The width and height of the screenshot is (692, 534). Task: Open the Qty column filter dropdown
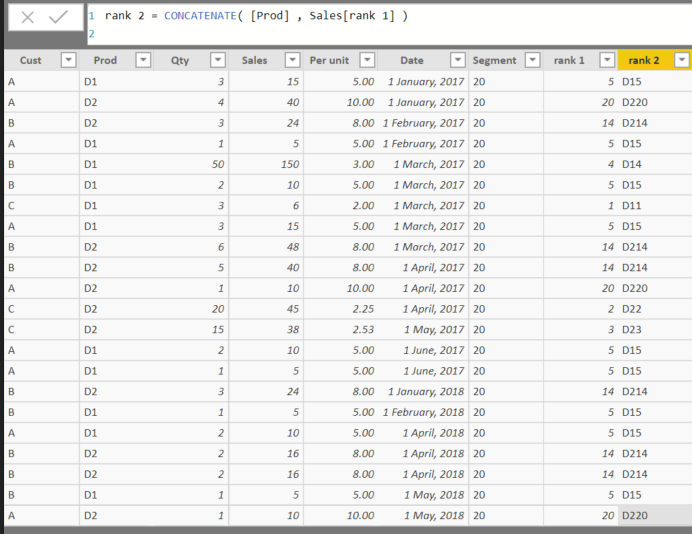tap(218, 60)
